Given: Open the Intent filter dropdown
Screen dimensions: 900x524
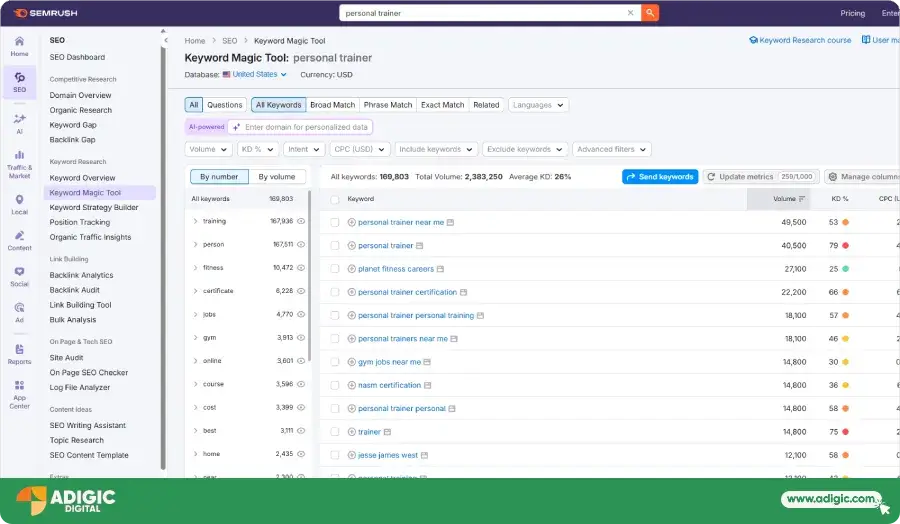Looking at the screenshot, I should click(x=304, y=149).
